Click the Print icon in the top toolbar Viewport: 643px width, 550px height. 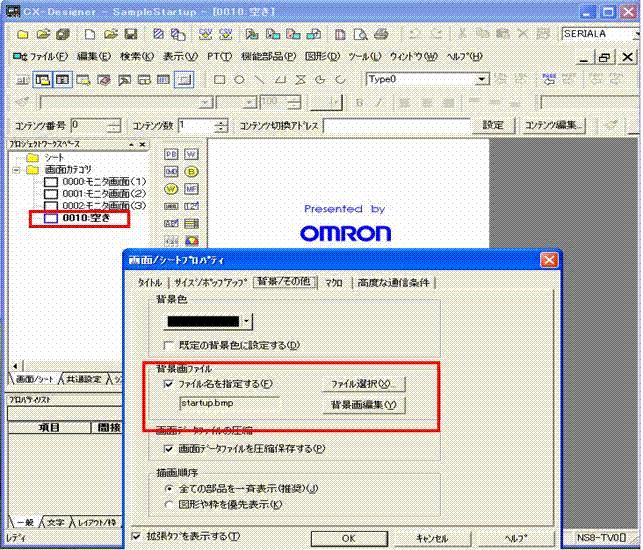click(x=381, y=34)
